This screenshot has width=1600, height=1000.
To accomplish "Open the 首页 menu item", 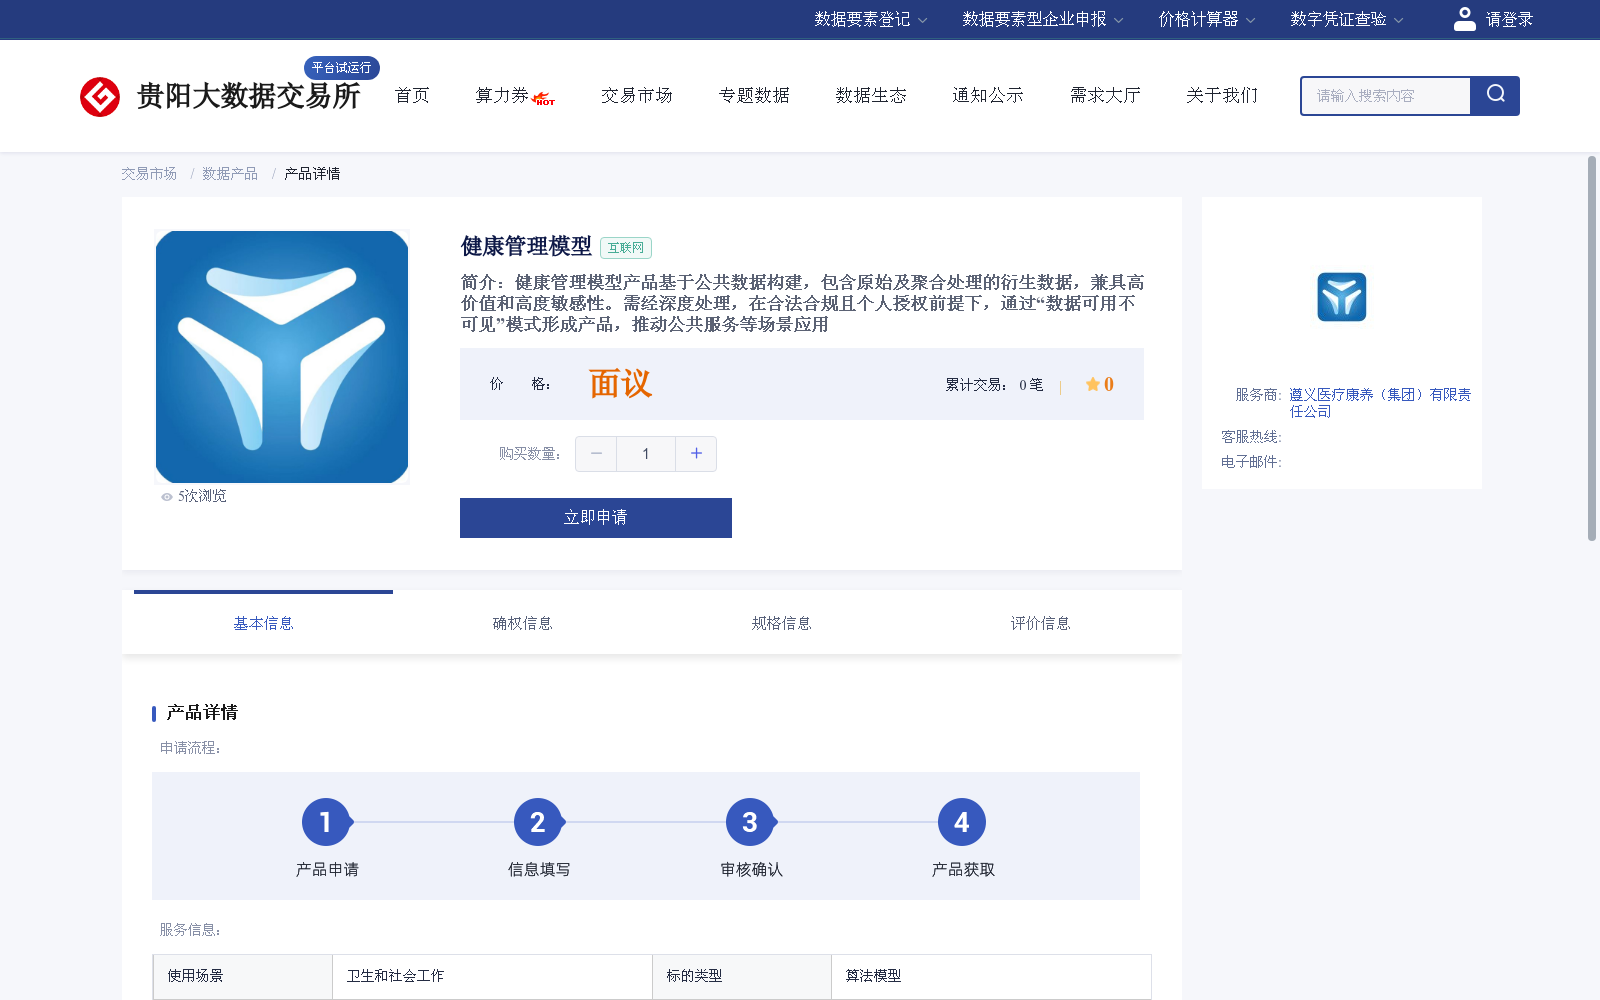I will pyautogui.click(x=412, y=95).
